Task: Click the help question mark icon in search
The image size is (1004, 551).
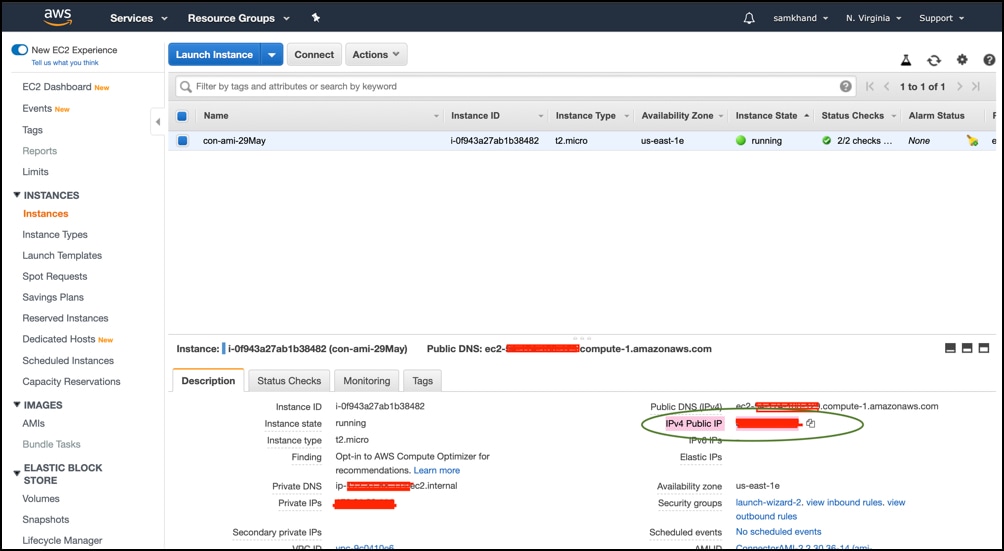Action: pos(846,87)
